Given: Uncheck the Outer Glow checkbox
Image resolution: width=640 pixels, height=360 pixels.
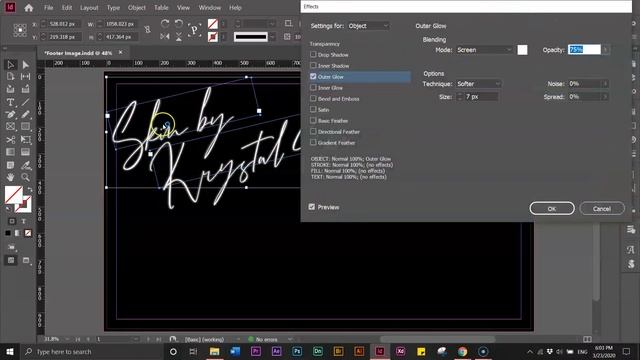Looking at the screenshot, I should click(x=313, y=76).
